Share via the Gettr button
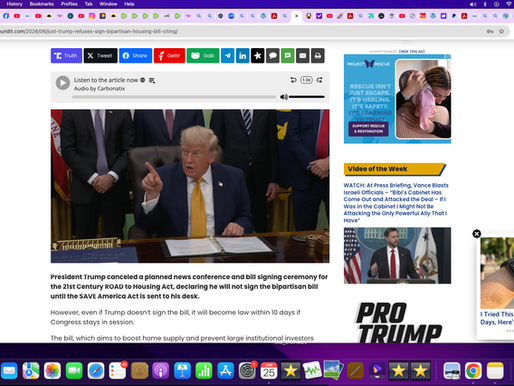Viewport: 514px width, 386px height. pos(169,56)
